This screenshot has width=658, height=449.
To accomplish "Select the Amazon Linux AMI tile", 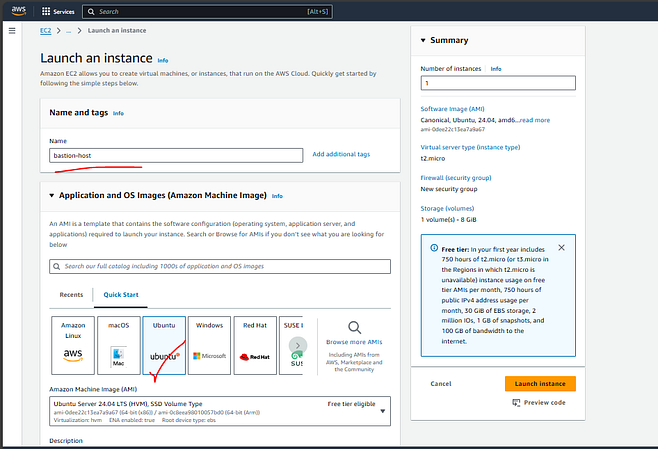I will 73,345.
